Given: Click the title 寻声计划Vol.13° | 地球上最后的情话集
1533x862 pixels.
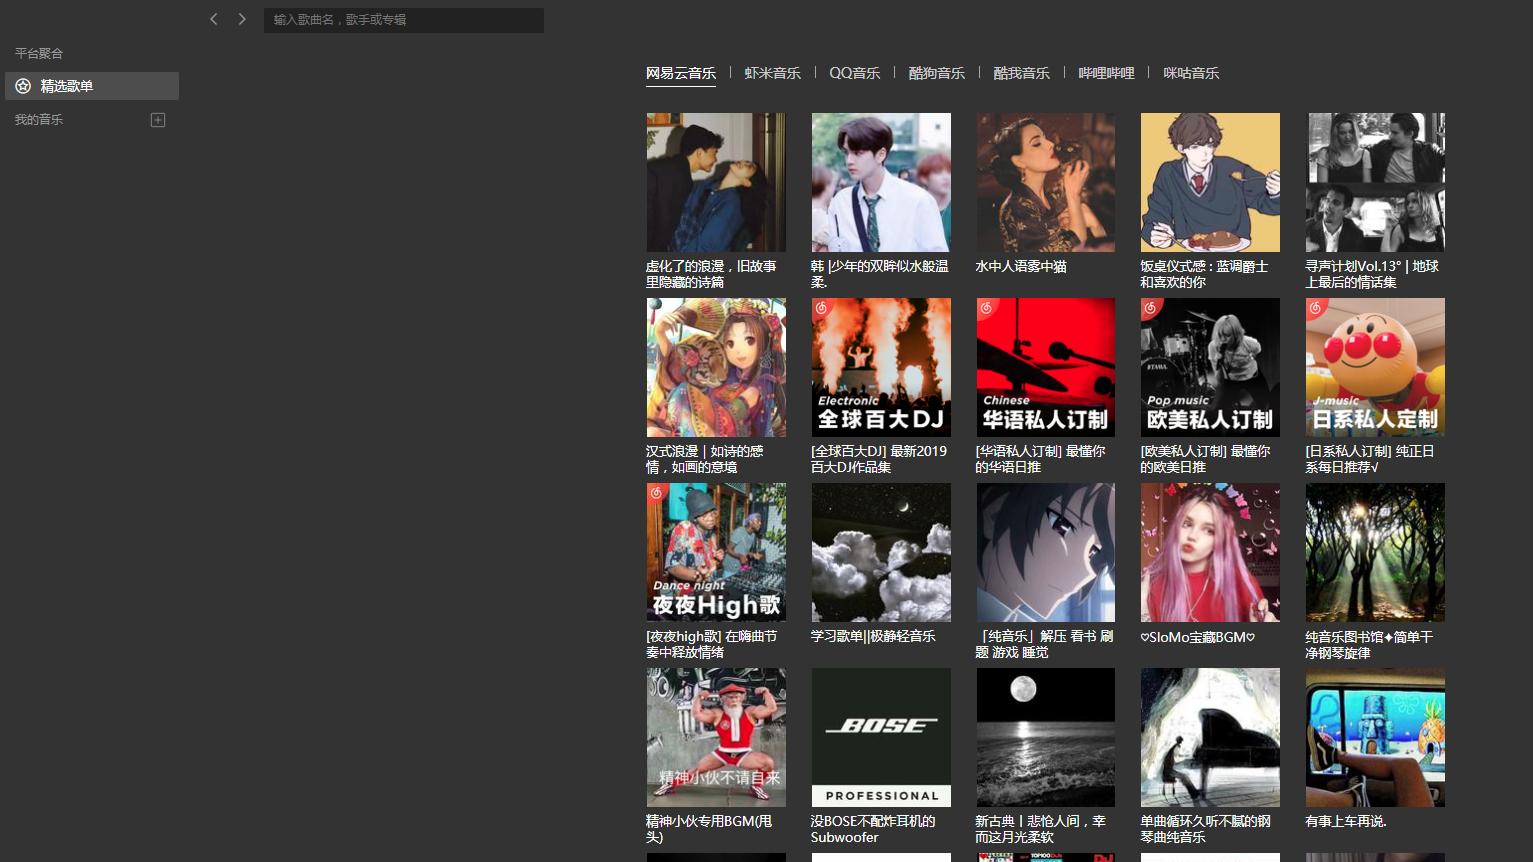Looking at the screenshot, I should click(x=1372, y=274).
